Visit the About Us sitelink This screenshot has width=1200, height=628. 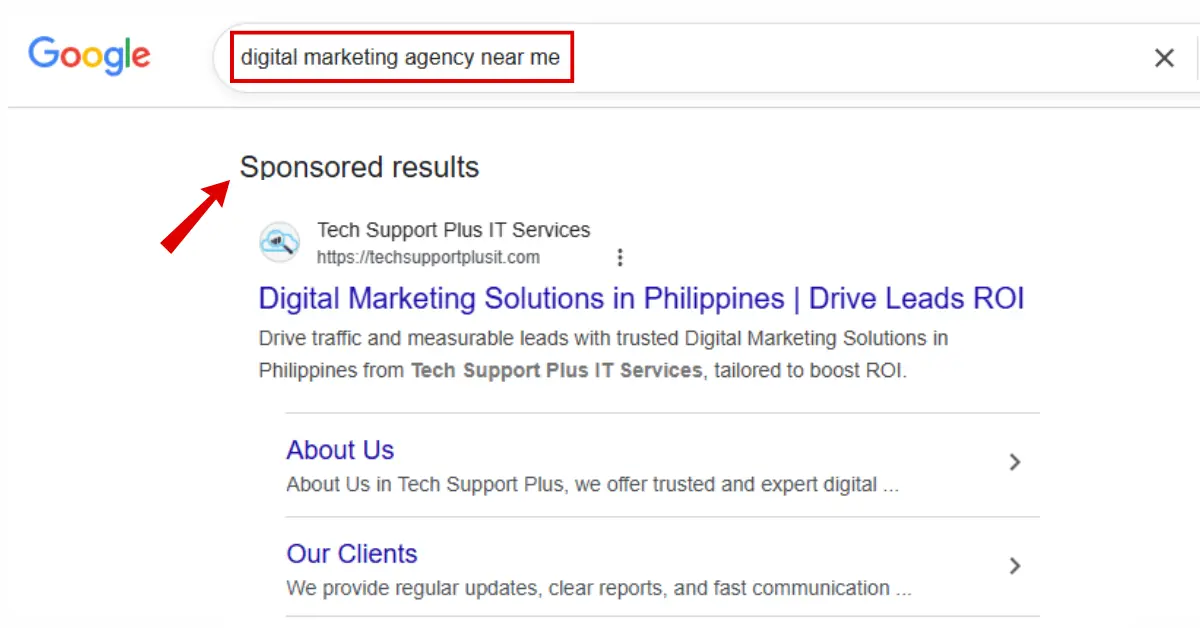point(339,450)
